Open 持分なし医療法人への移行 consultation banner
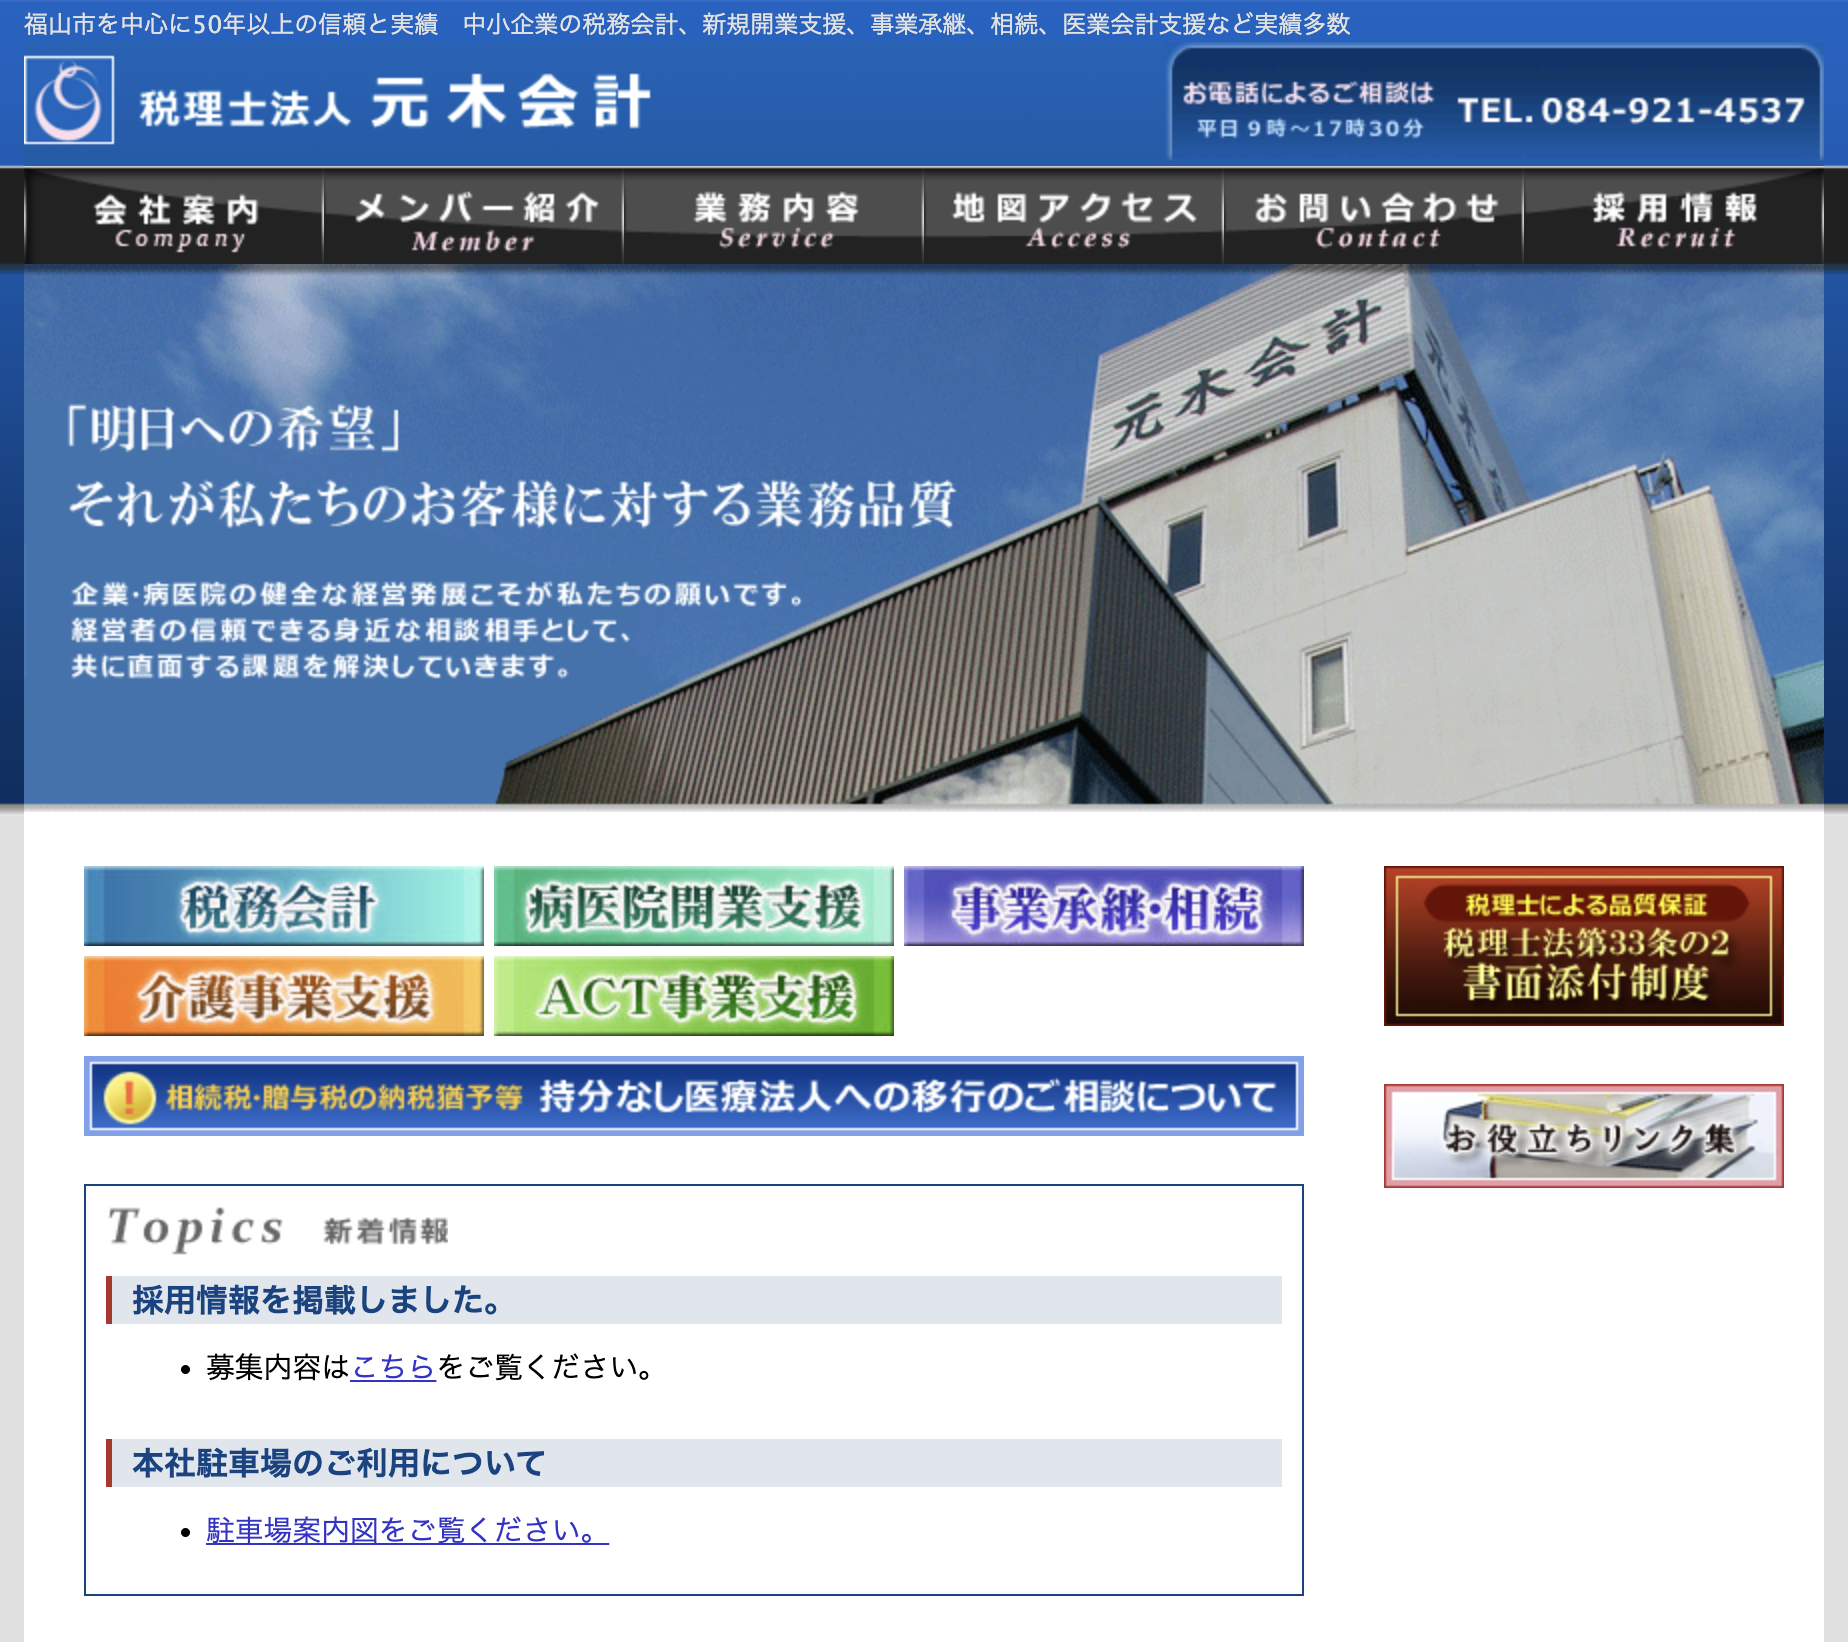This screenshot has width=1848, height=1642. point(694,1096)
